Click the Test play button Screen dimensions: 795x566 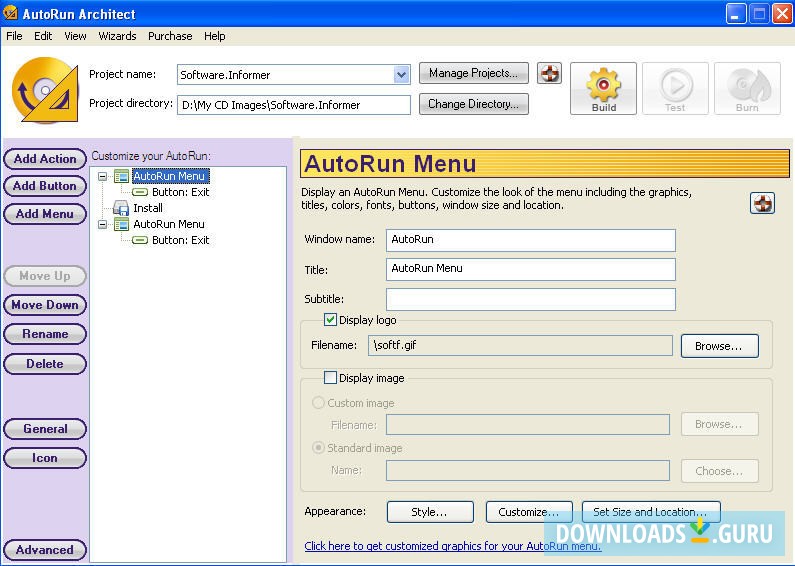click(675, 89)
